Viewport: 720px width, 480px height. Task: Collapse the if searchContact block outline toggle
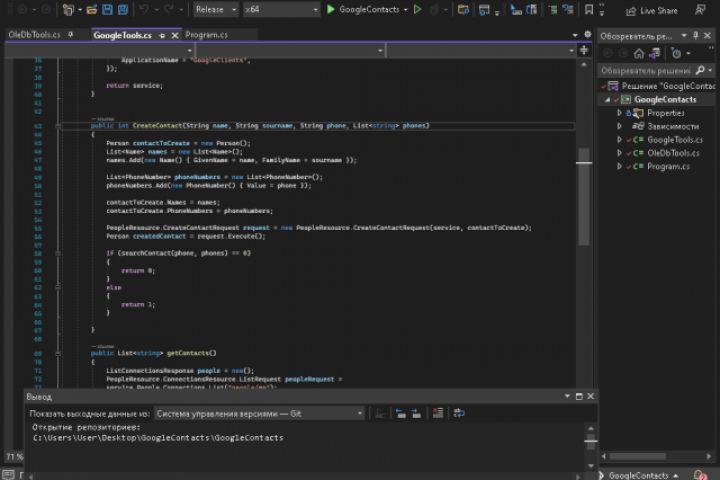point(58,253)
